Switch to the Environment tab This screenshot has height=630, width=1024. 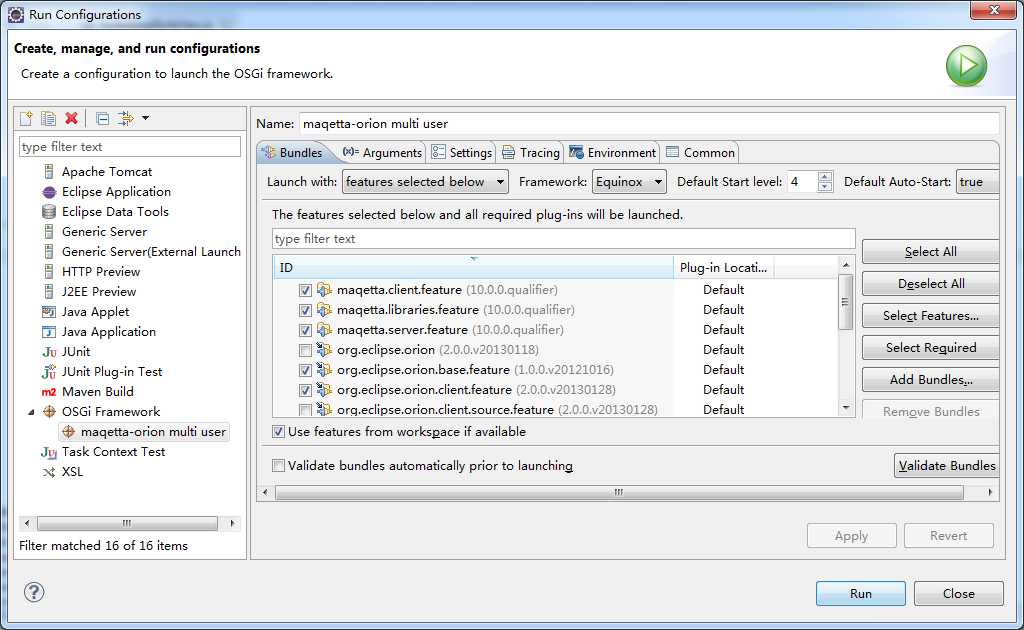coord(612,152)
